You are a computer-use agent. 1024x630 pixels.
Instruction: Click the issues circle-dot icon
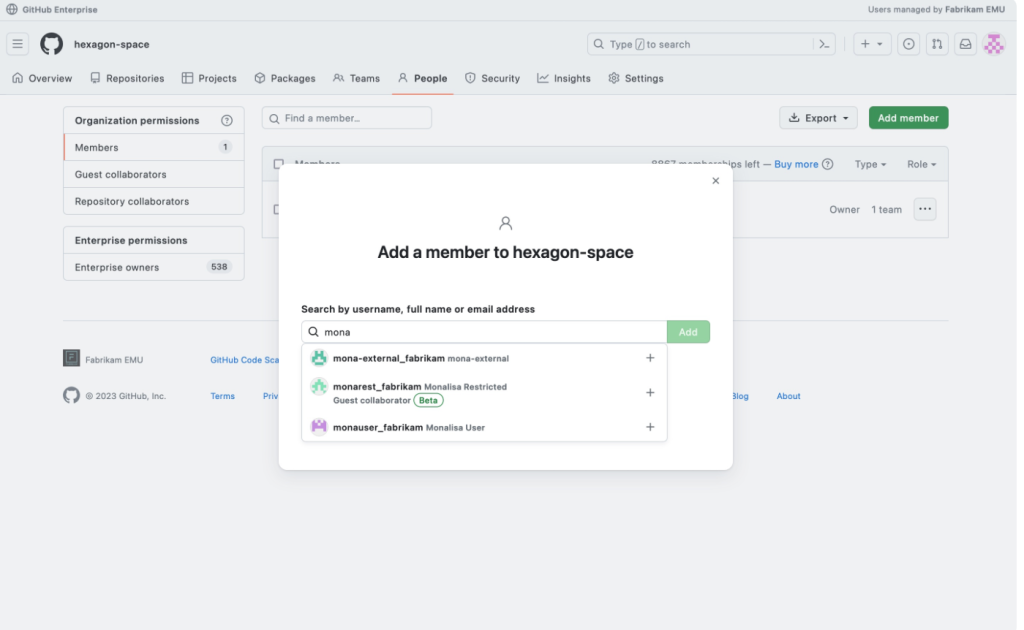908,43
